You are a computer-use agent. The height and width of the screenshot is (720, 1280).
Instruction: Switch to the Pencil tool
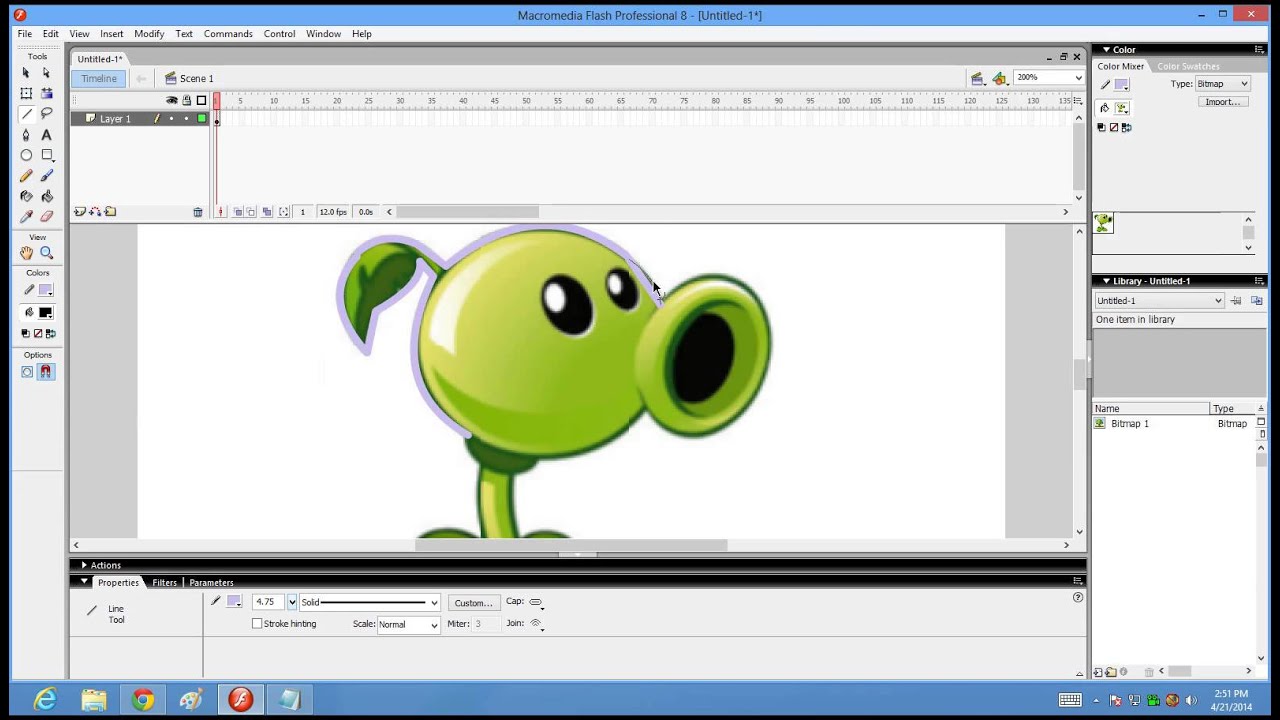click(26, 176)
